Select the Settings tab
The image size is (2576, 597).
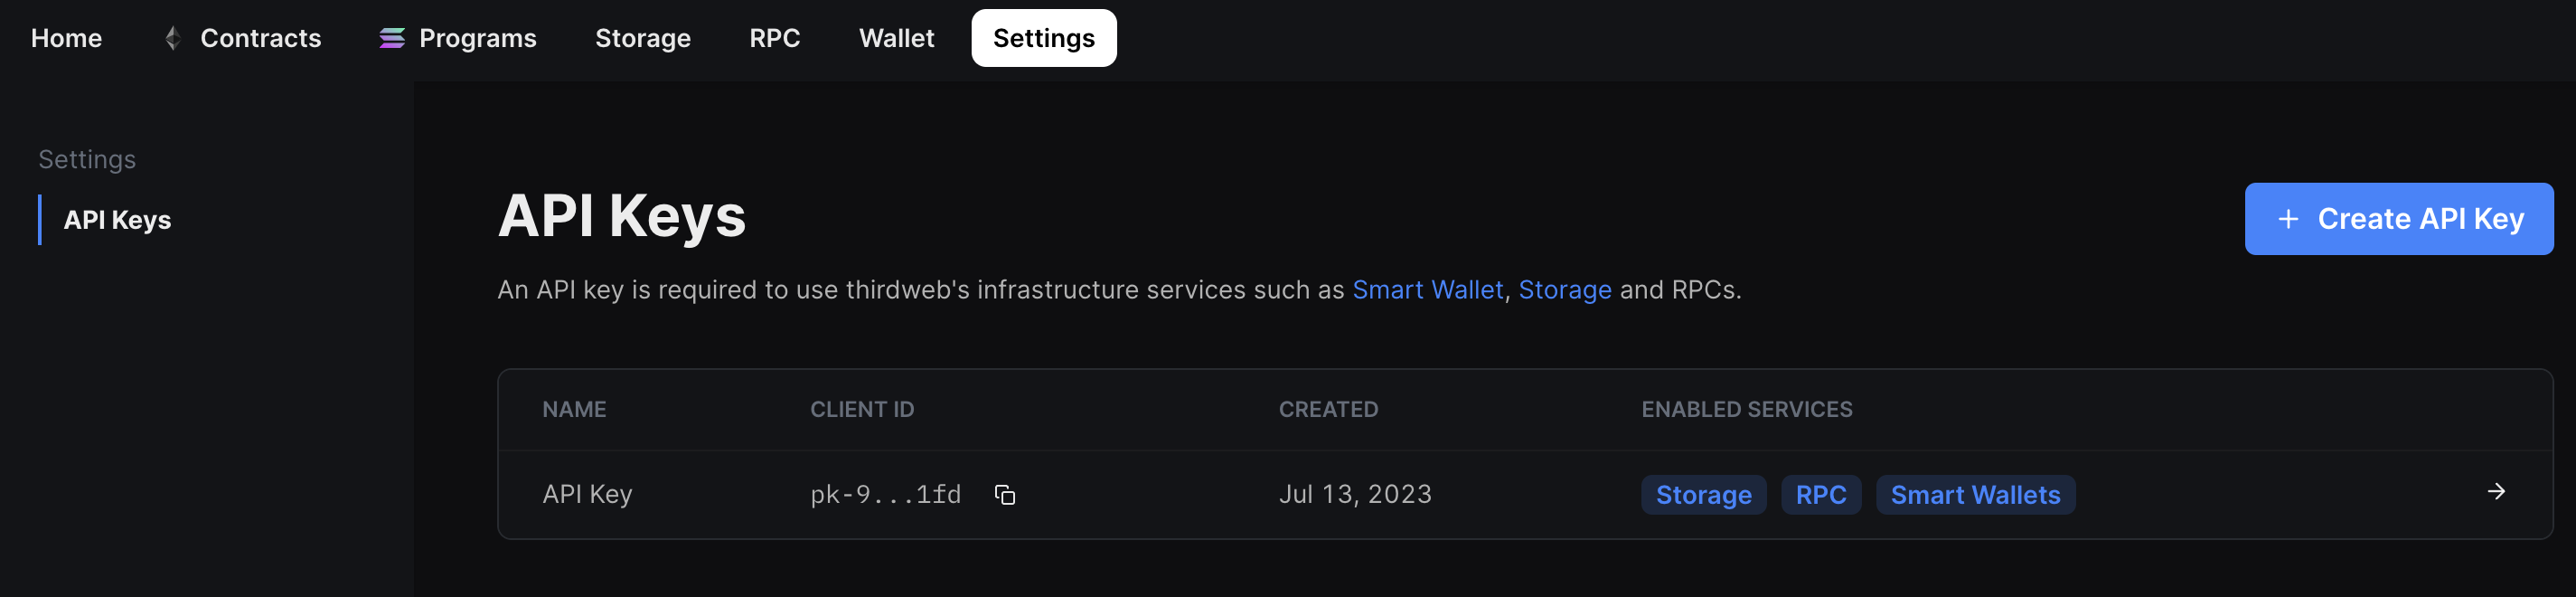[1043, 38]
